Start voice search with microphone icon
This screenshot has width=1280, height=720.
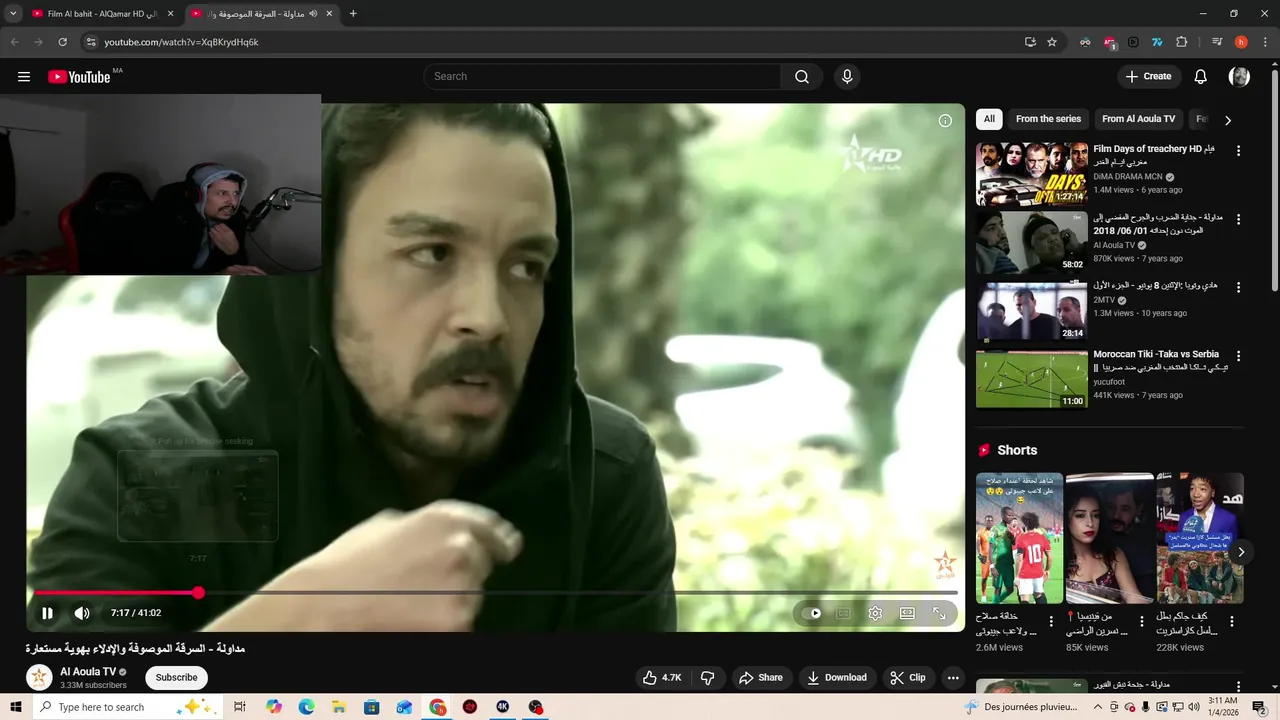pos(847,77)
